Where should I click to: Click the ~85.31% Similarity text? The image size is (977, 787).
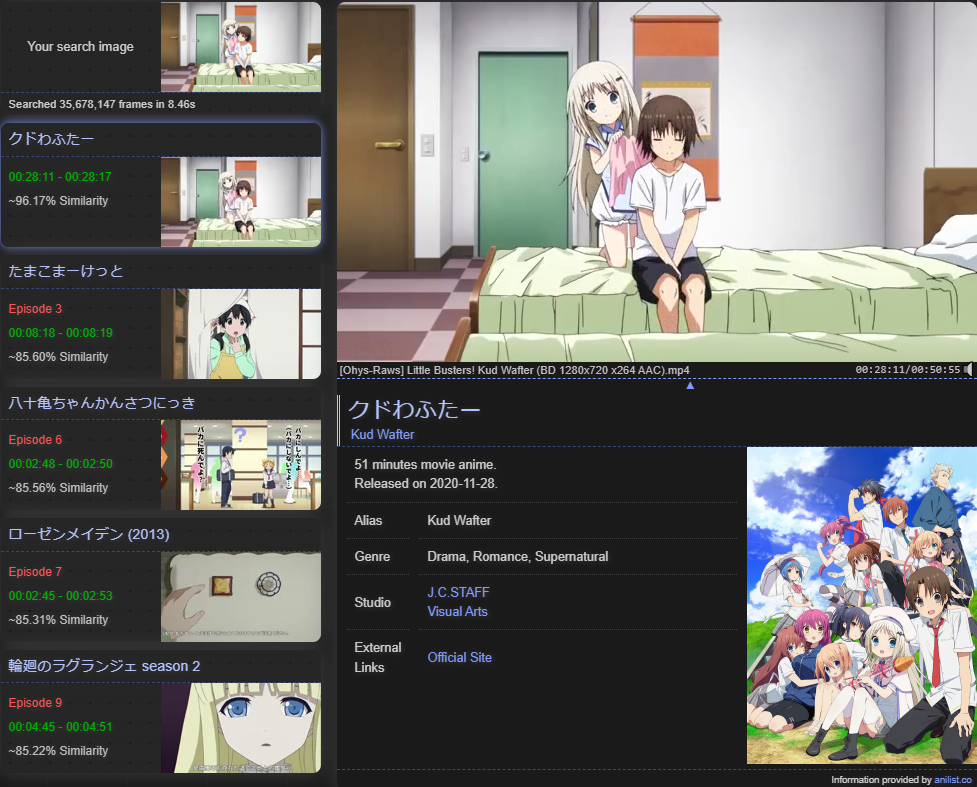coord(58,619)
